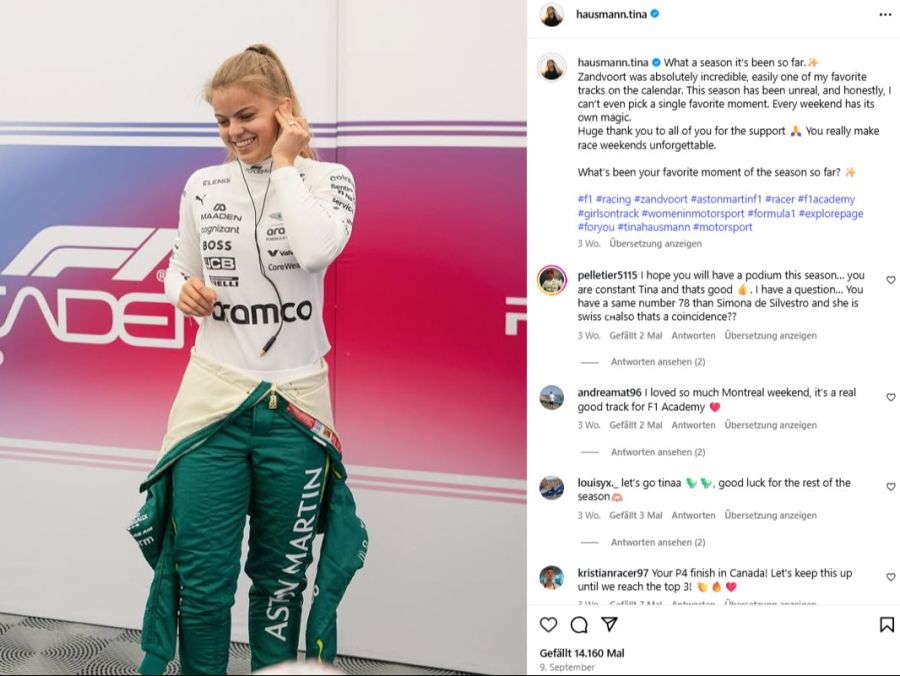
Task: Share the post via the paper plane icon
Action: [x=609, y=624]
